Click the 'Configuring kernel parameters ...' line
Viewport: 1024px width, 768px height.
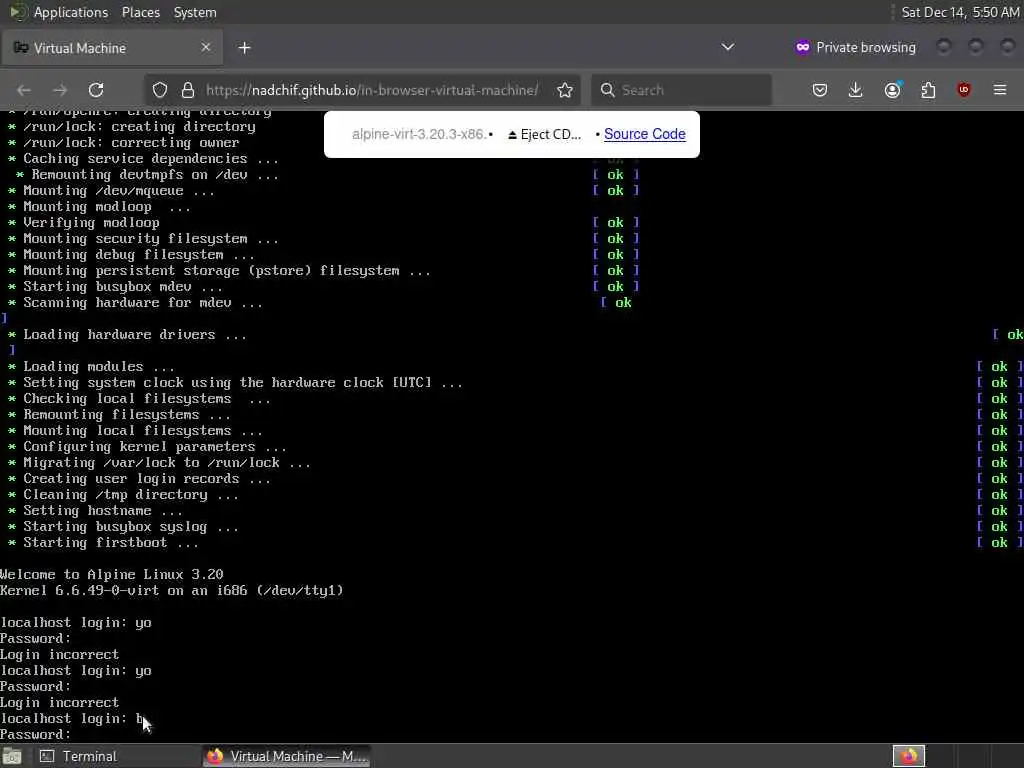(x=148, y=447)
